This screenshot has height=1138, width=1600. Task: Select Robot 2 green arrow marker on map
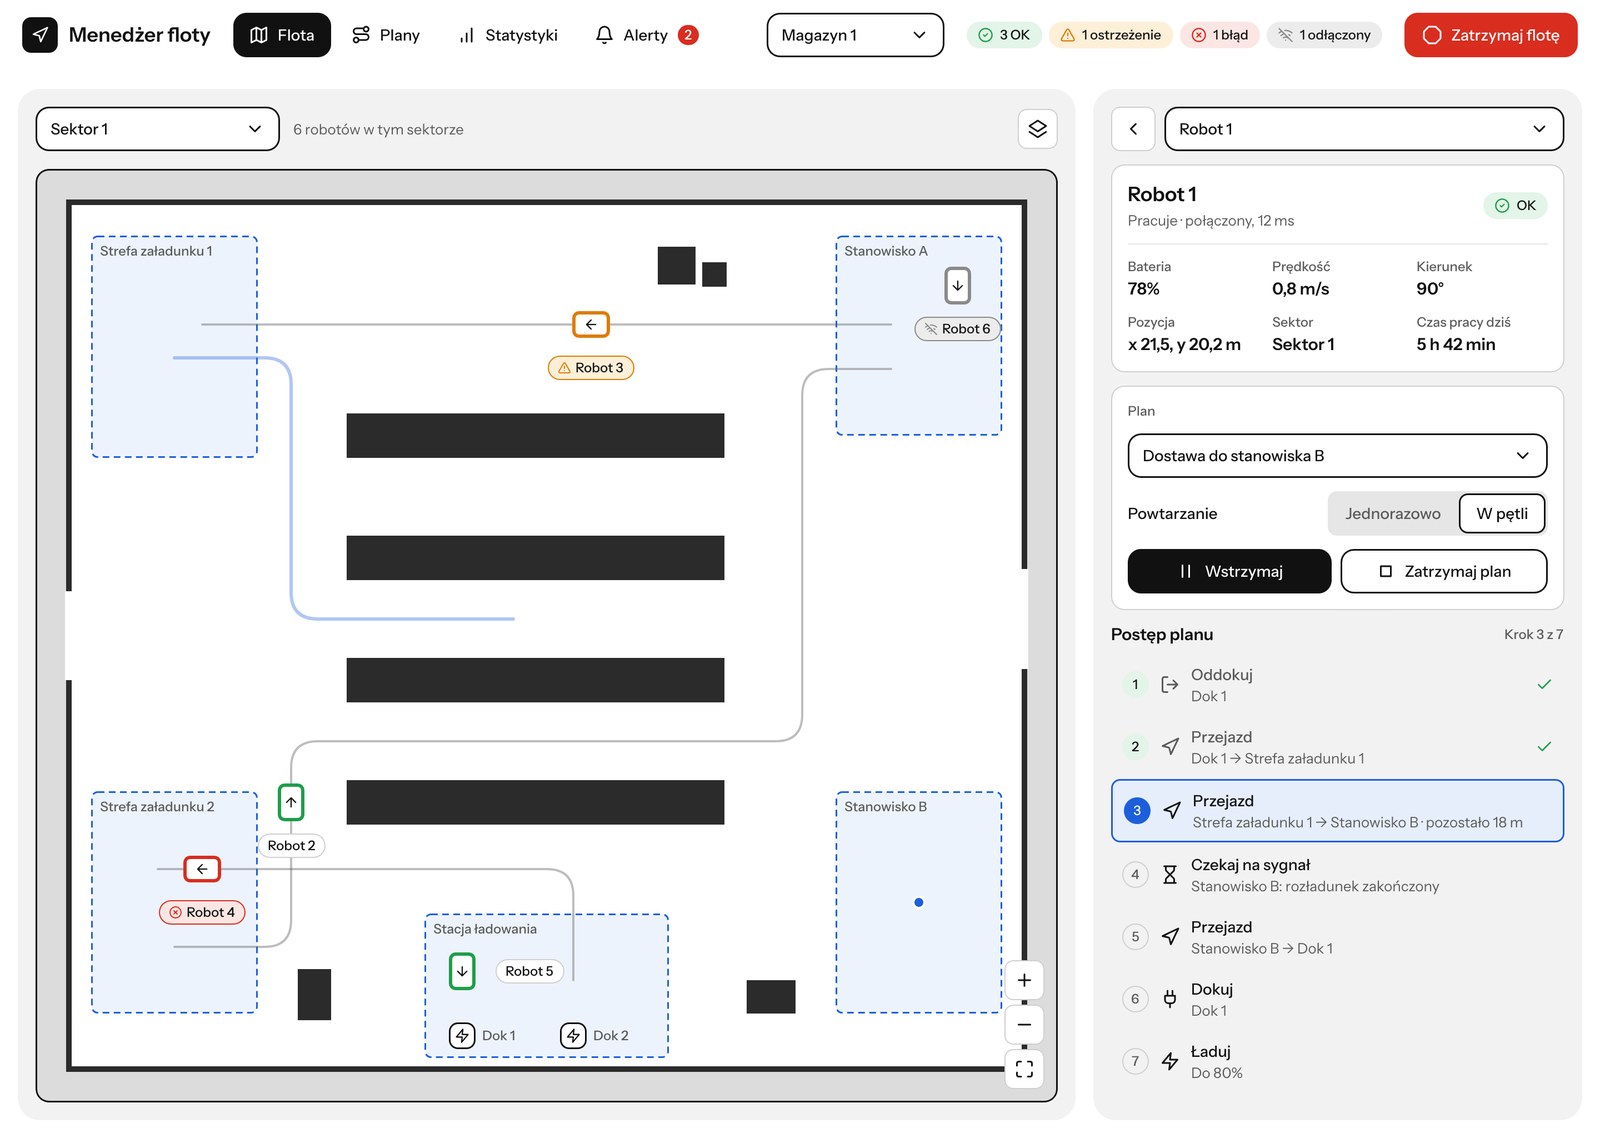tap(291, 802)
